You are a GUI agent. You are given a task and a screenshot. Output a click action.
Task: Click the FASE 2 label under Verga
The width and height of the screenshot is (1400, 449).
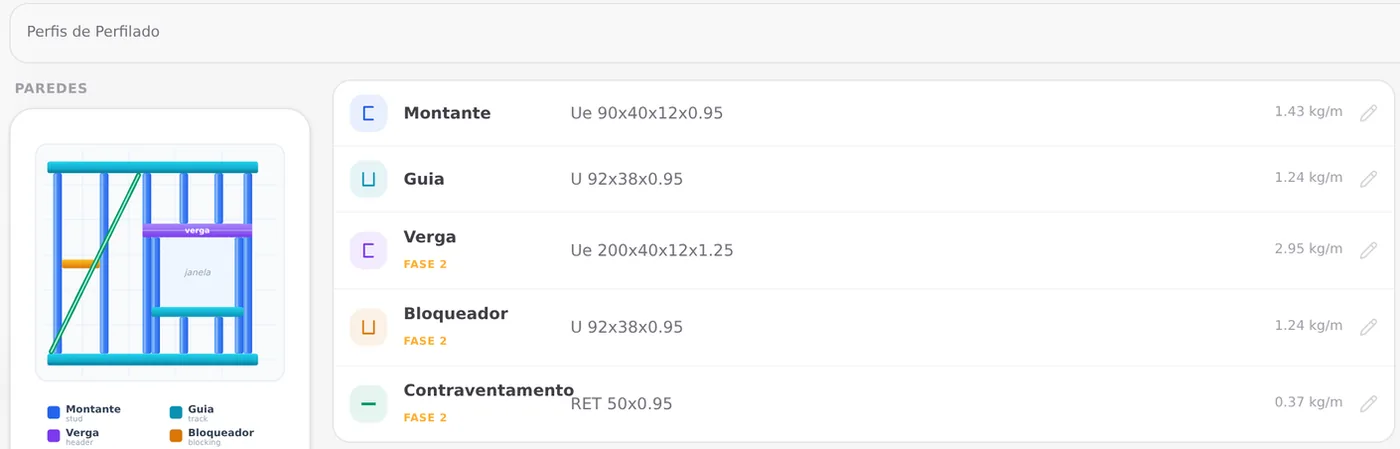425,264
